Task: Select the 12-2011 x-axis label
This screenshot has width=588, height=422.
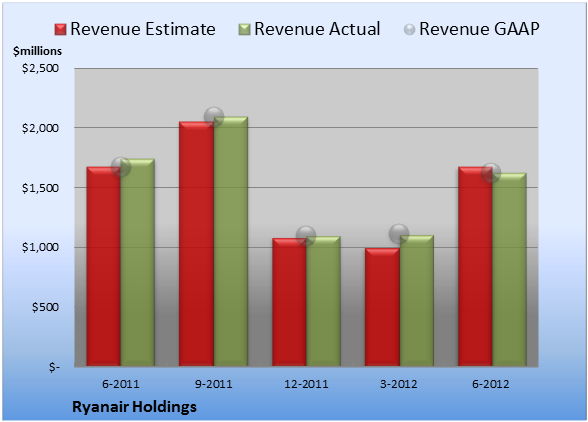Action: pyautogui.click(x=306, y=384)
